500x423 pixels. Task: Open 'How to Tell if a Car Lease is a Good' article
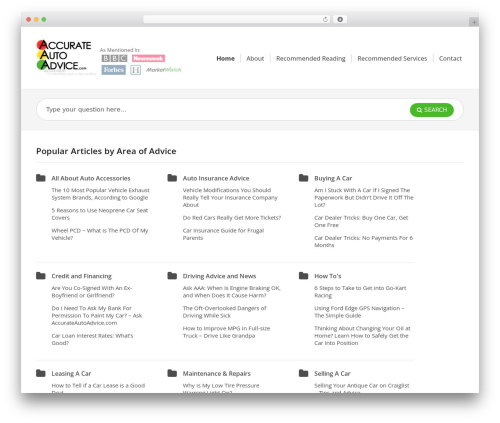pyautogui.click(x=98, y=387)
